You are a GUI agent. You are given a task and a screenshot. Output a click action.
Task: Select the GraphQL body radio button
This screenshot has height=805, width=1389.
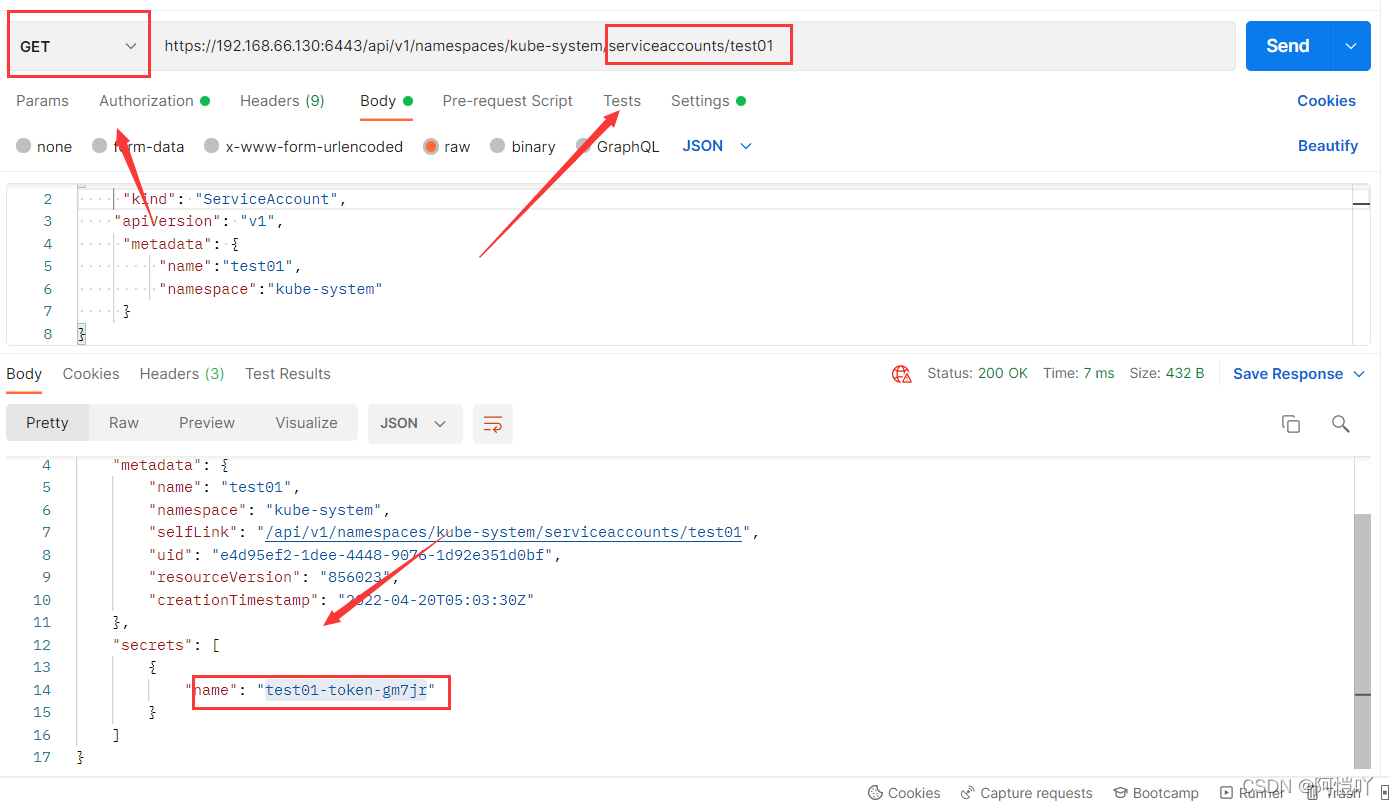coord(584,146)
